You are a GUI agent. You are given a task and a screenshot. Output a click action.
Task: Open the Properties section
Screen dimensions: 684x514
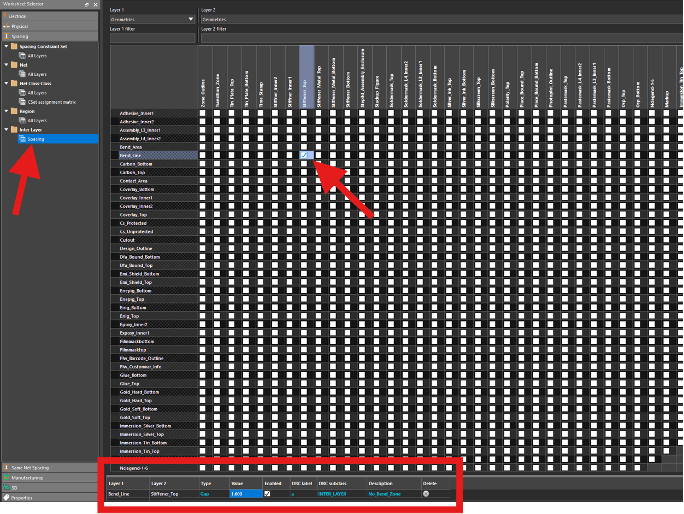click(50, 497)
